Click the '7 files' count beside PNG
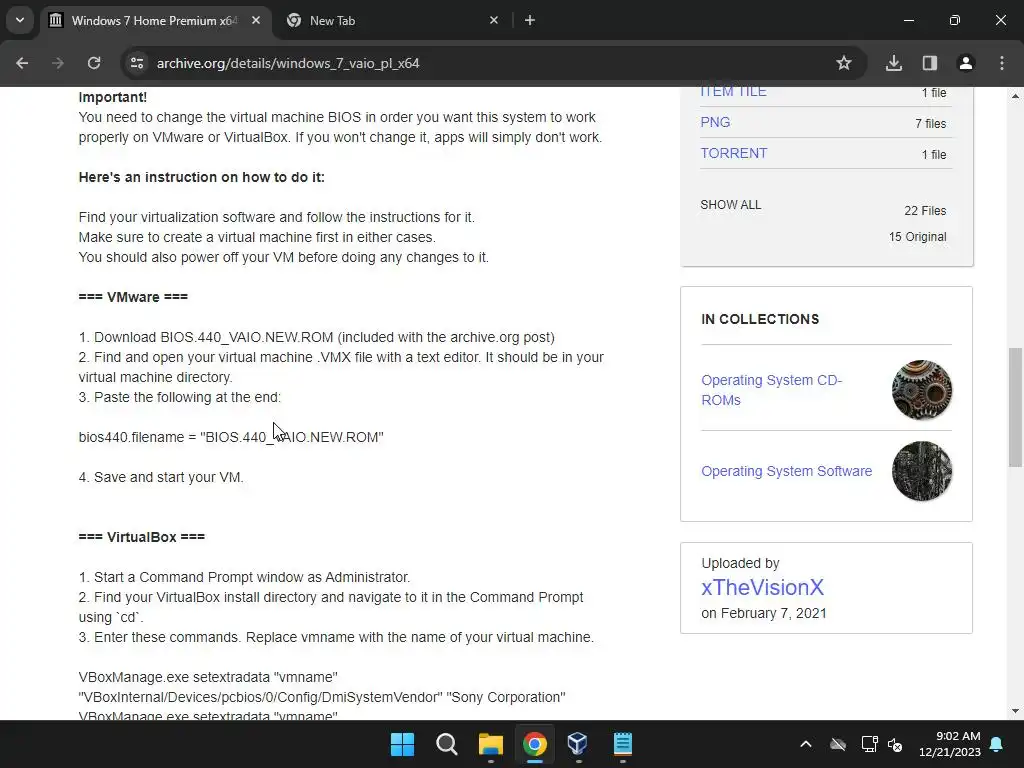 point(930,123)
